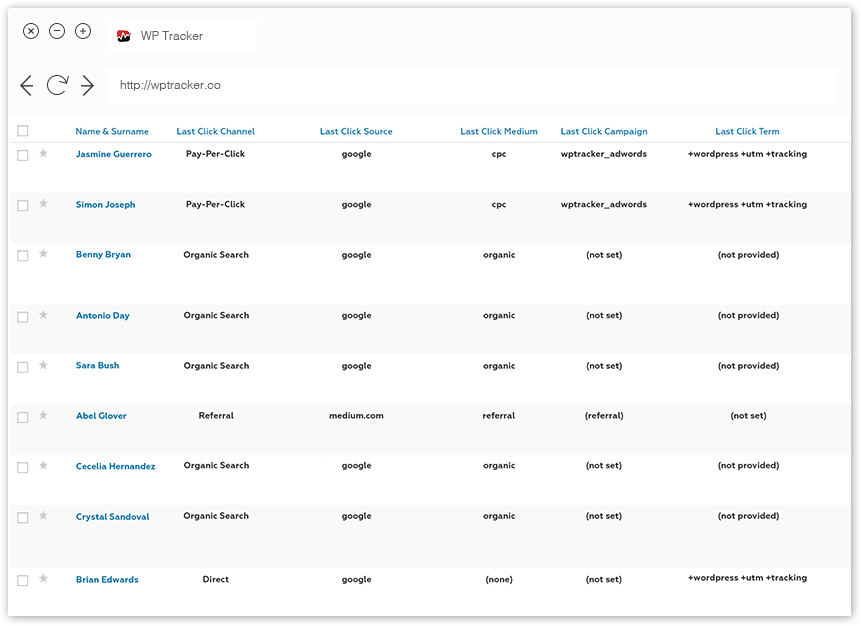This screenshot has height=626, width=861.
Task: Click 'Organic Search' in Benny Bryan row
Action: point(216,255)
